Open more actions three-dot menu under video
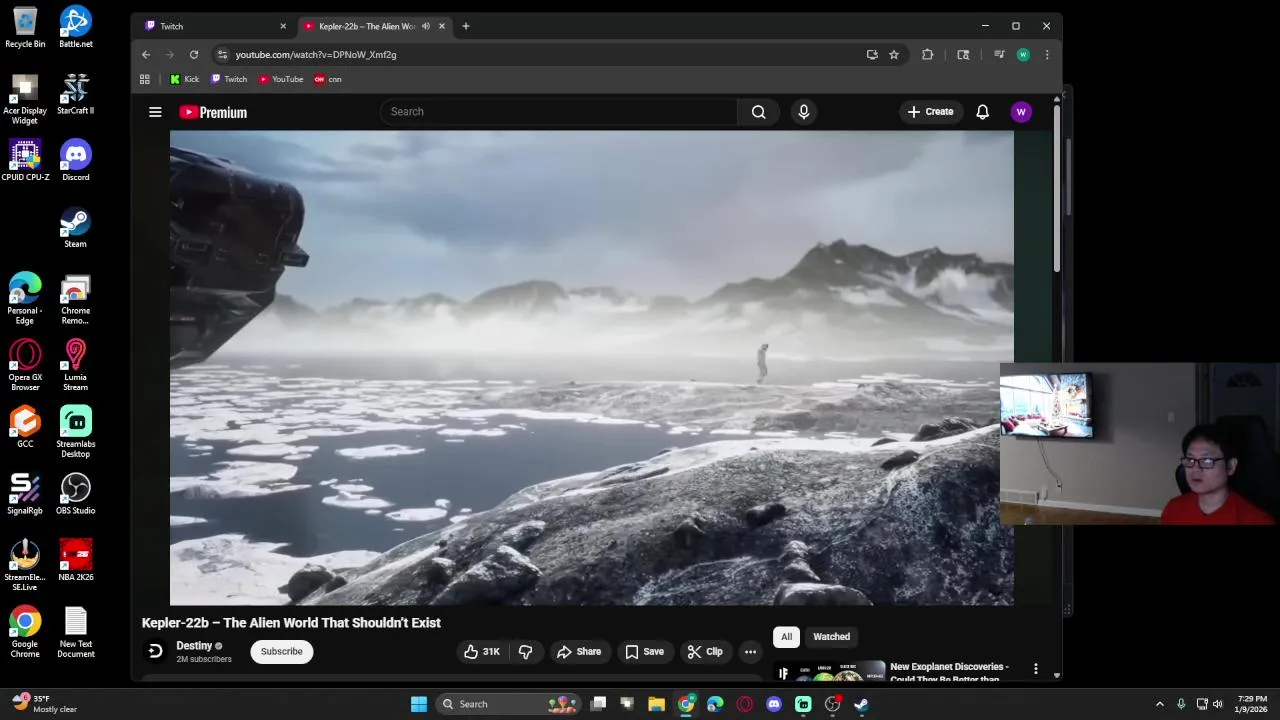 (750, 652)
